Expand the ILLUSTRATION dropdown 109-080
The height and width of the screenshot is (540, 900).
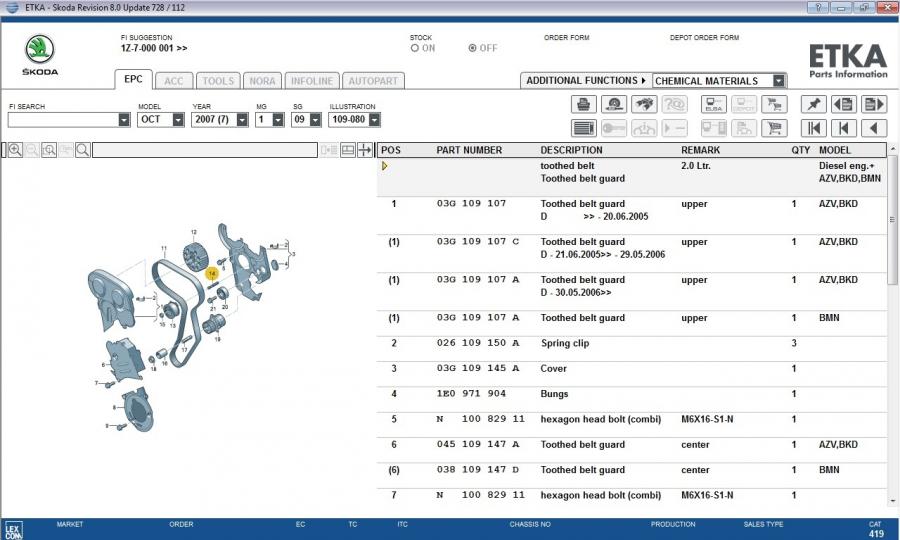coord(374,120)
